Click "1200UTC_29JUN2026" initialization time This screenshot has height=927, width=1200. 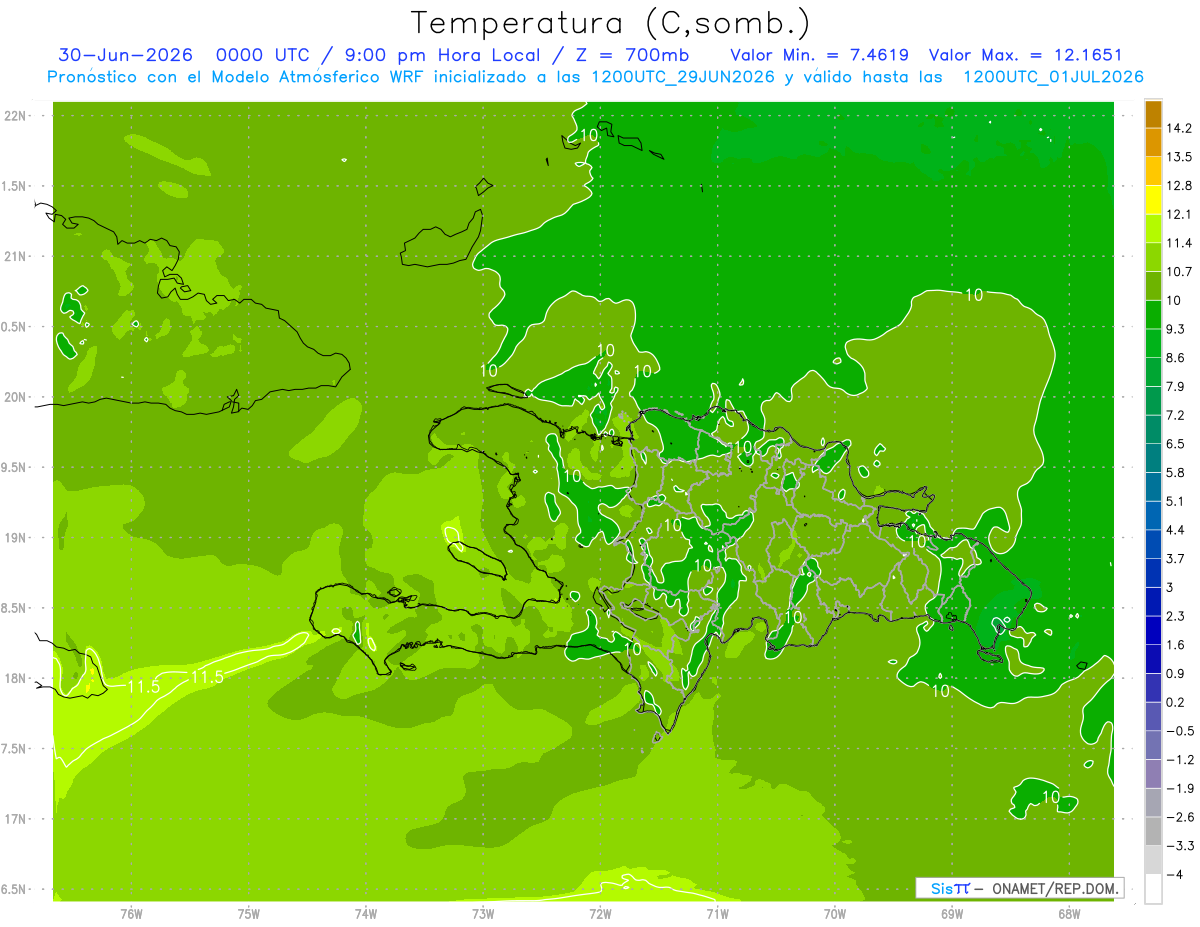coord(683,77)
